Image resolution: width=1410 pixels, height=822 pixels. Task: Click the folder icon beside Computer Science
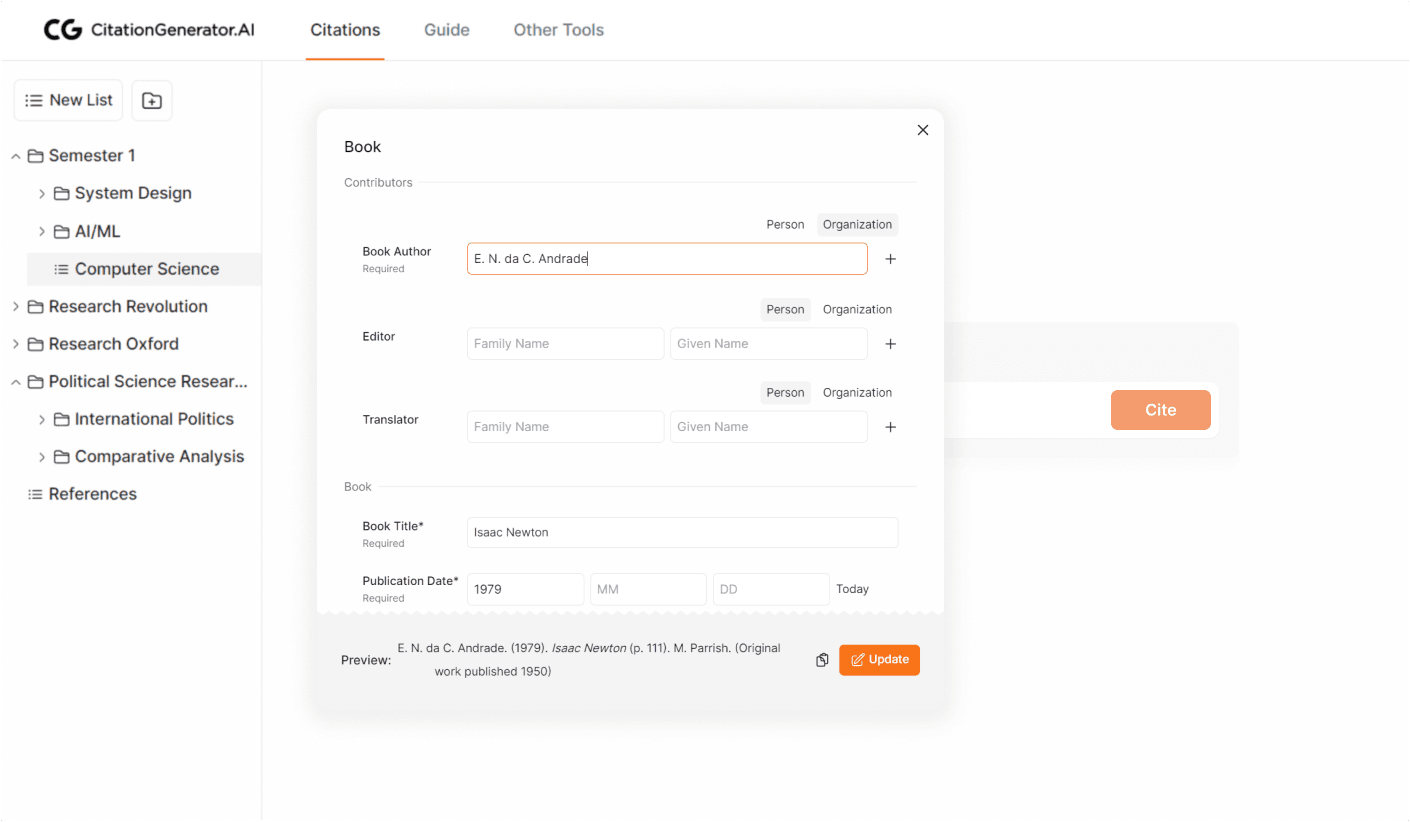click(62, 269)
